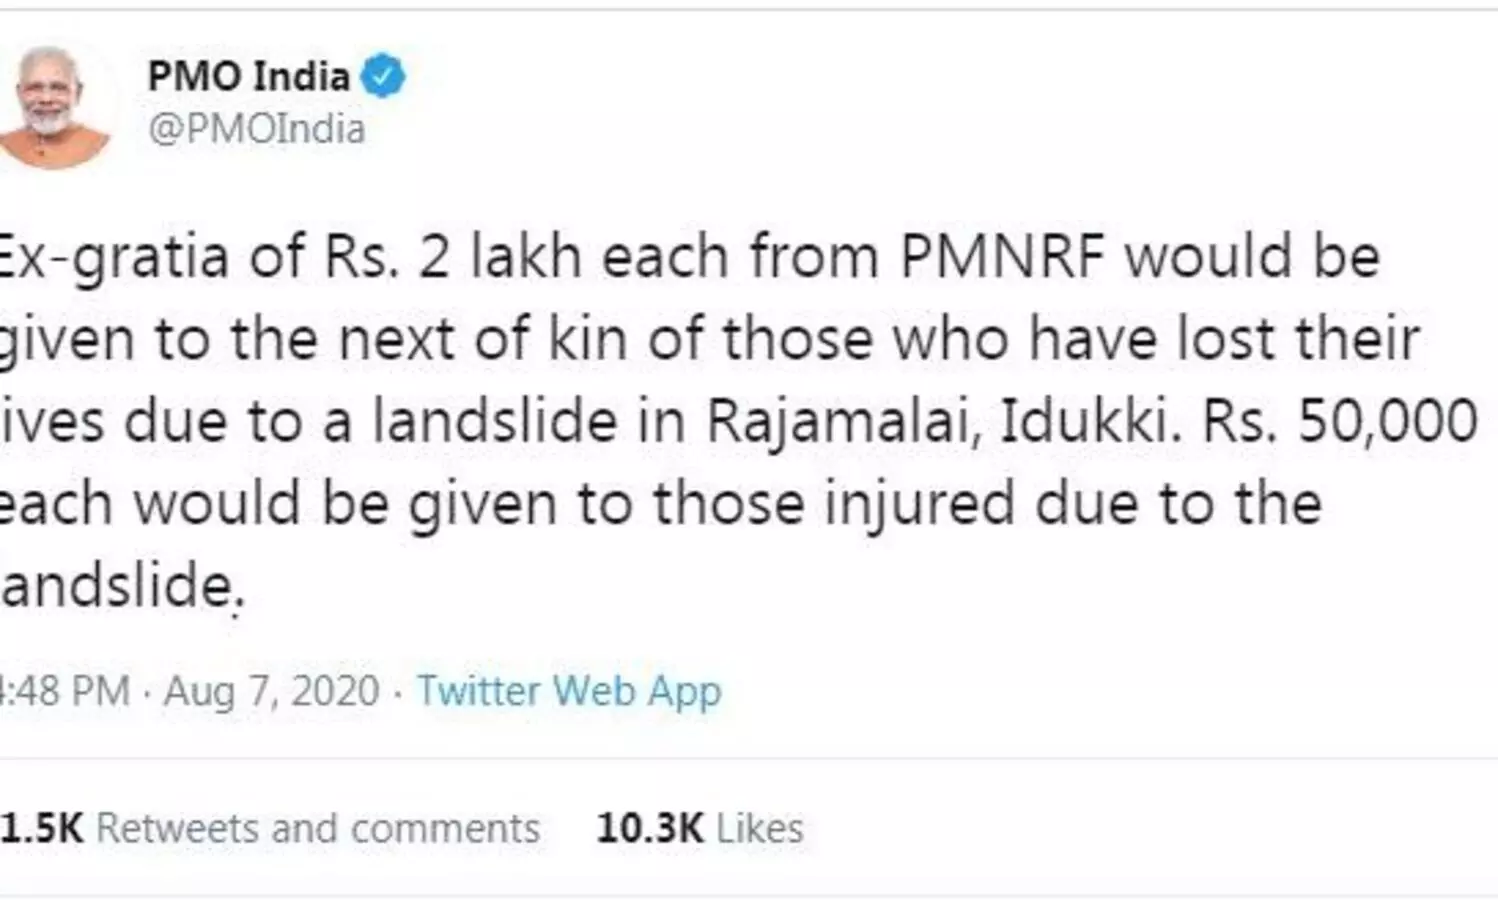The width and height of the screenshot is (1498, 900).
Task: Click the 4:48 PM timestamp
Action: click(64, 691)
